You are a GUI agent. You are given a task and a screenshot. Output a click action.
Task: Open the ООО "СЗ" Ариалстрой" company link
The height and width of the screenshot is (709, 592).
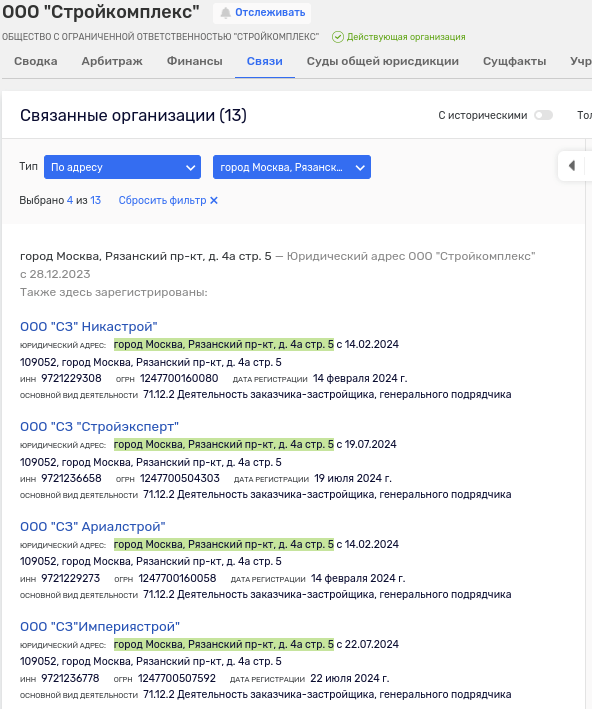pos(93,526)
